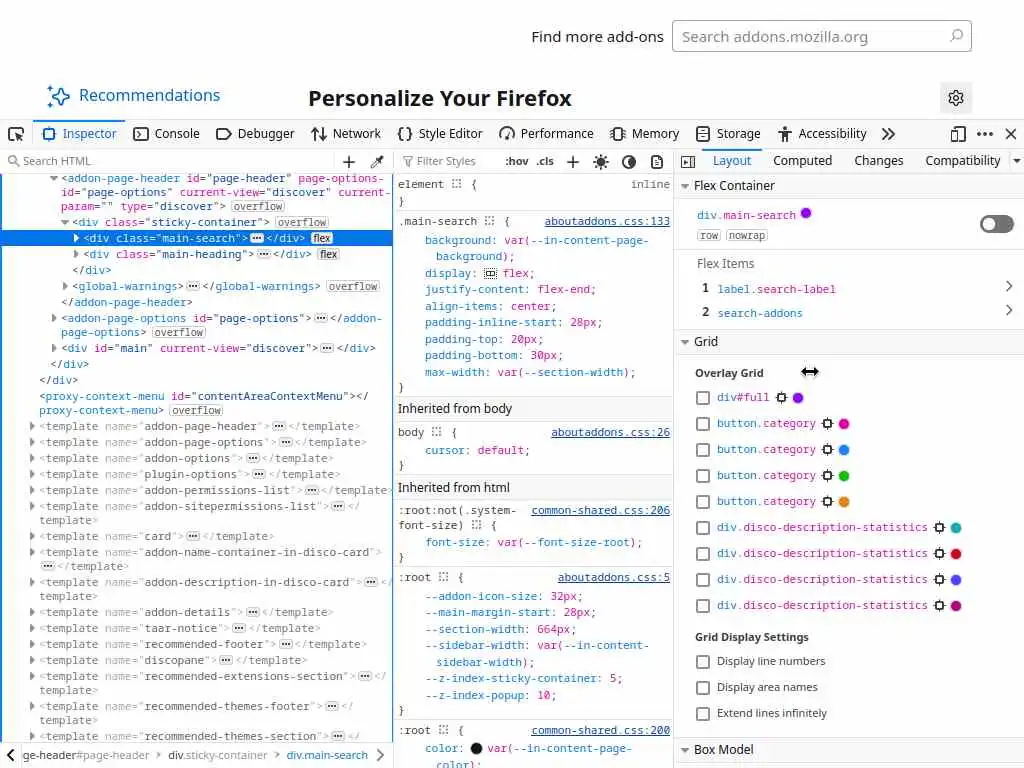Collapse the Grid section
Image resolution: width=1024 pixels, height=768 pixels.
685,342
